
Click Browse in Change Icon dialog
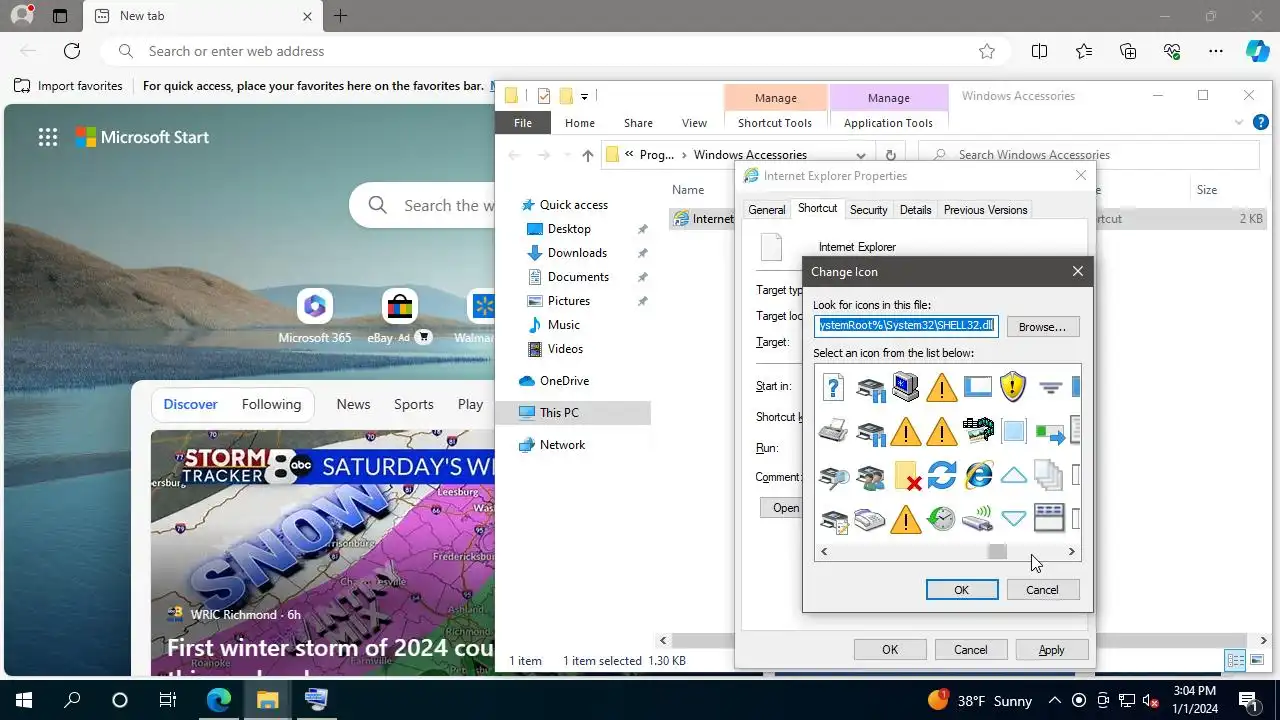(x=1042, y=327)
